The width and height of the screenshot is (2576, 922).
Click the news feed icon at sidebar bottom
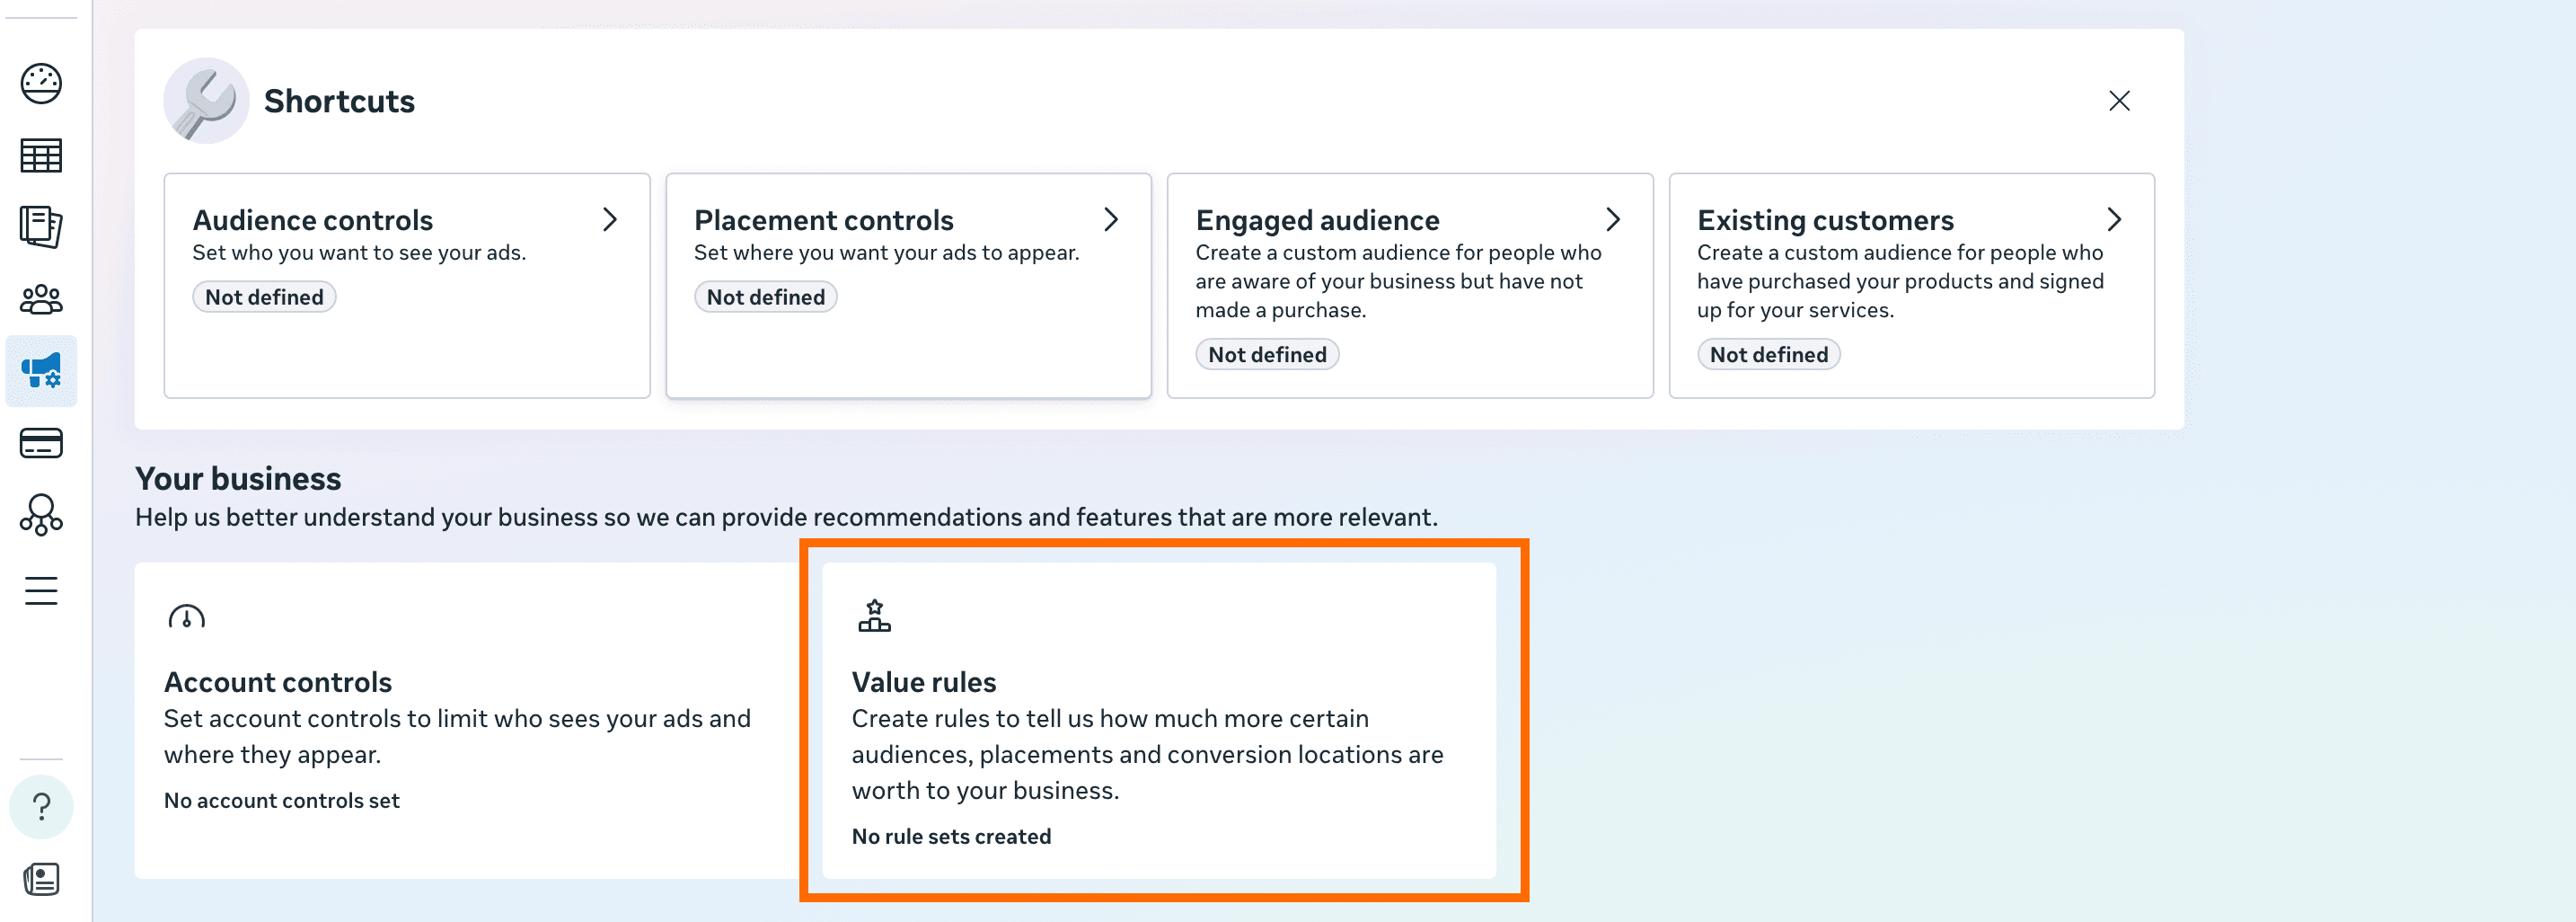41,879
